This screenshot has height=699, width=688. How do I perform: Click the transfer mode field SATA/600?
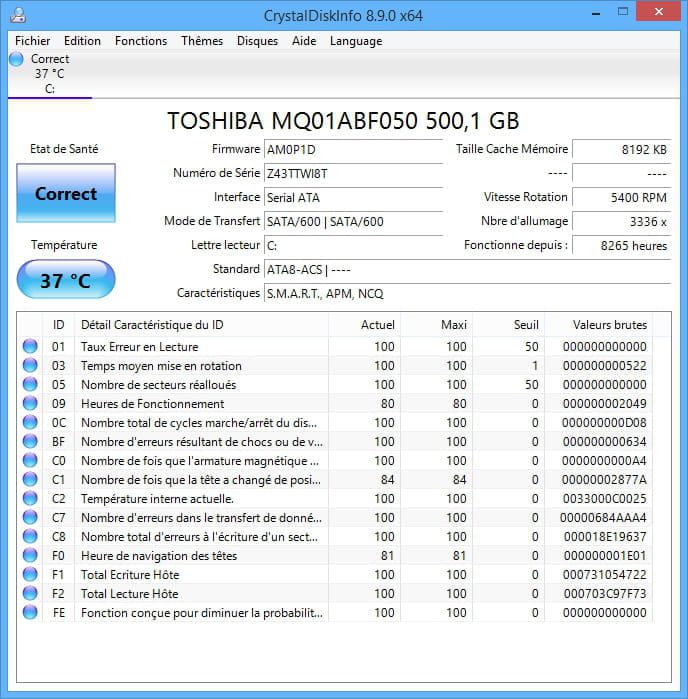coord(353,222)
